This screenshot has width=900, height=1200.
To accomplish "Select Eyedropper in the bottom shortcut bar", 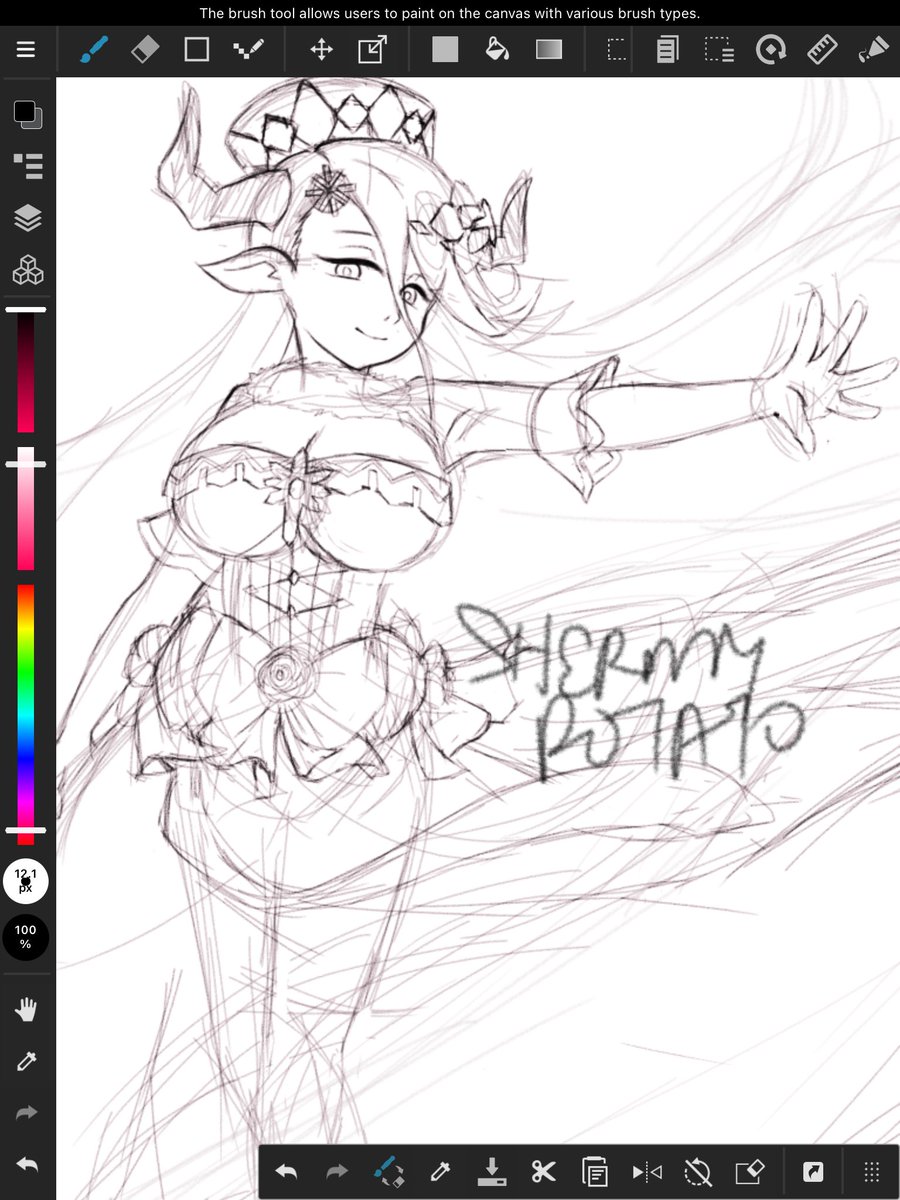I will [440, 1171].
